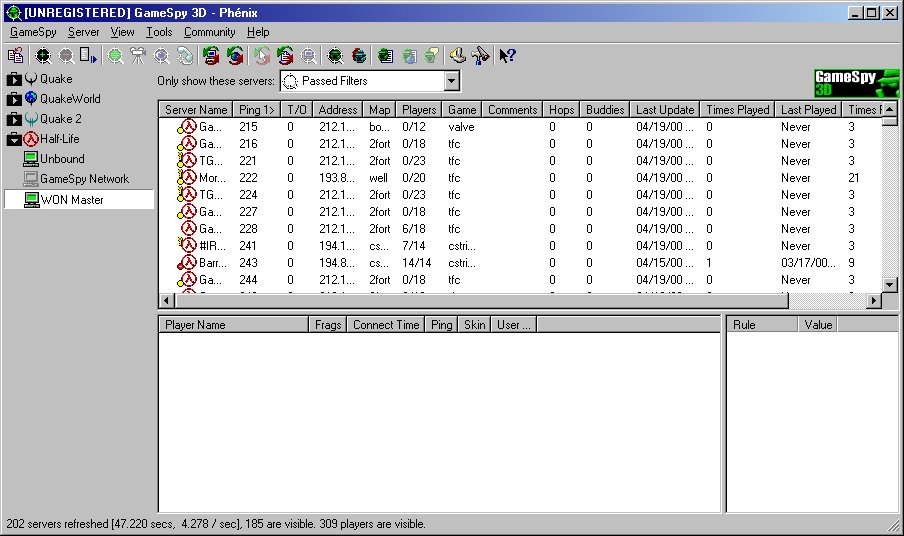904x536 pixels.
Task: Click the context help arrow-question icon
Action: tap(507, 56)
